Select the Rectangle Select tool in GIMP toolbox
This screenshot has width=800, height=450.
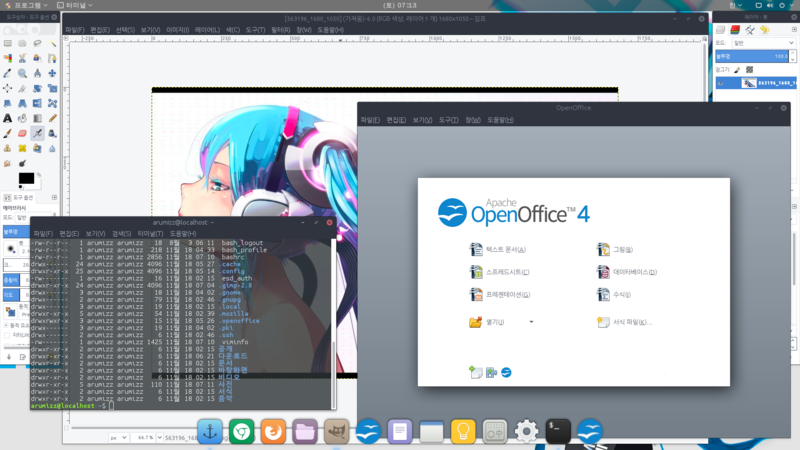click(x=8, y=43)
